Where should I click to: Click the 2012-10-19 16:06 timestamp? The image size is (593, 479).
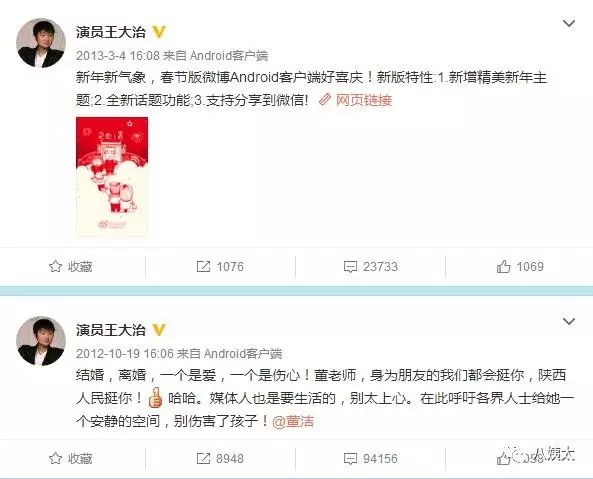click(x=125, y=354)
